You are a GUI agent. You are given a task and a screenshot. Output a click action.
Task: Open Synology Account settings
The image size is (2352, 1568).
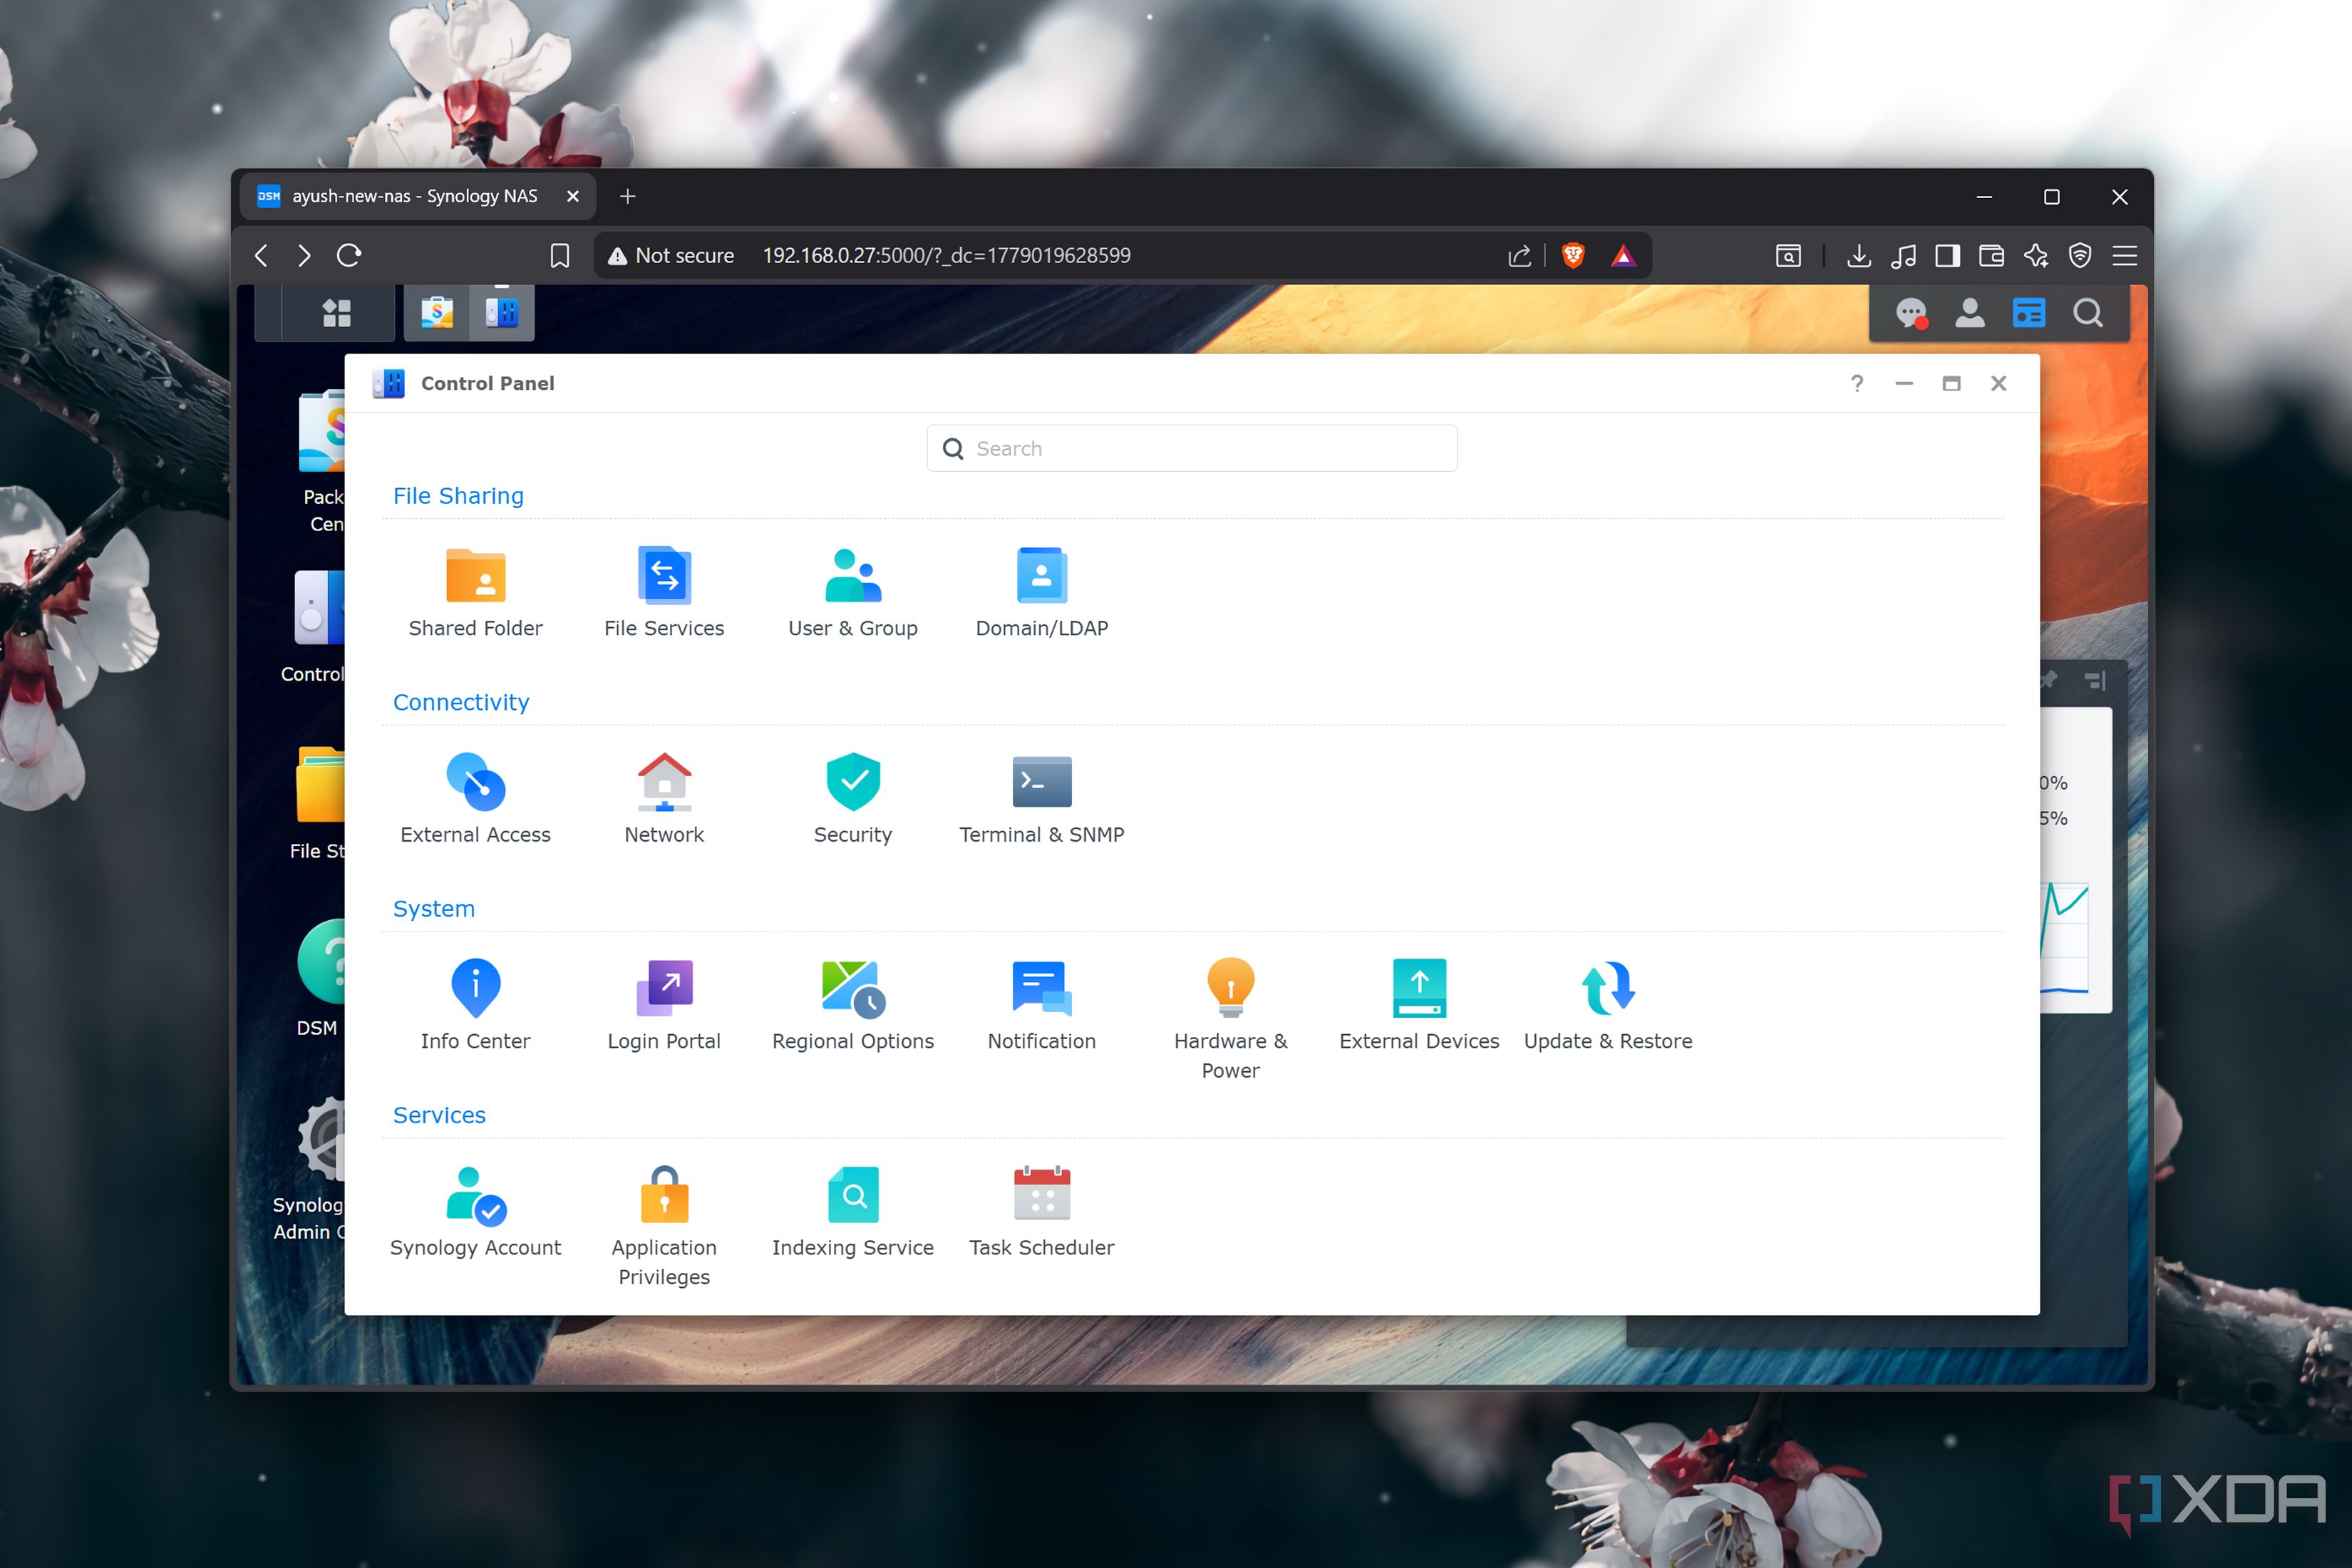[x=475, y=1212]
